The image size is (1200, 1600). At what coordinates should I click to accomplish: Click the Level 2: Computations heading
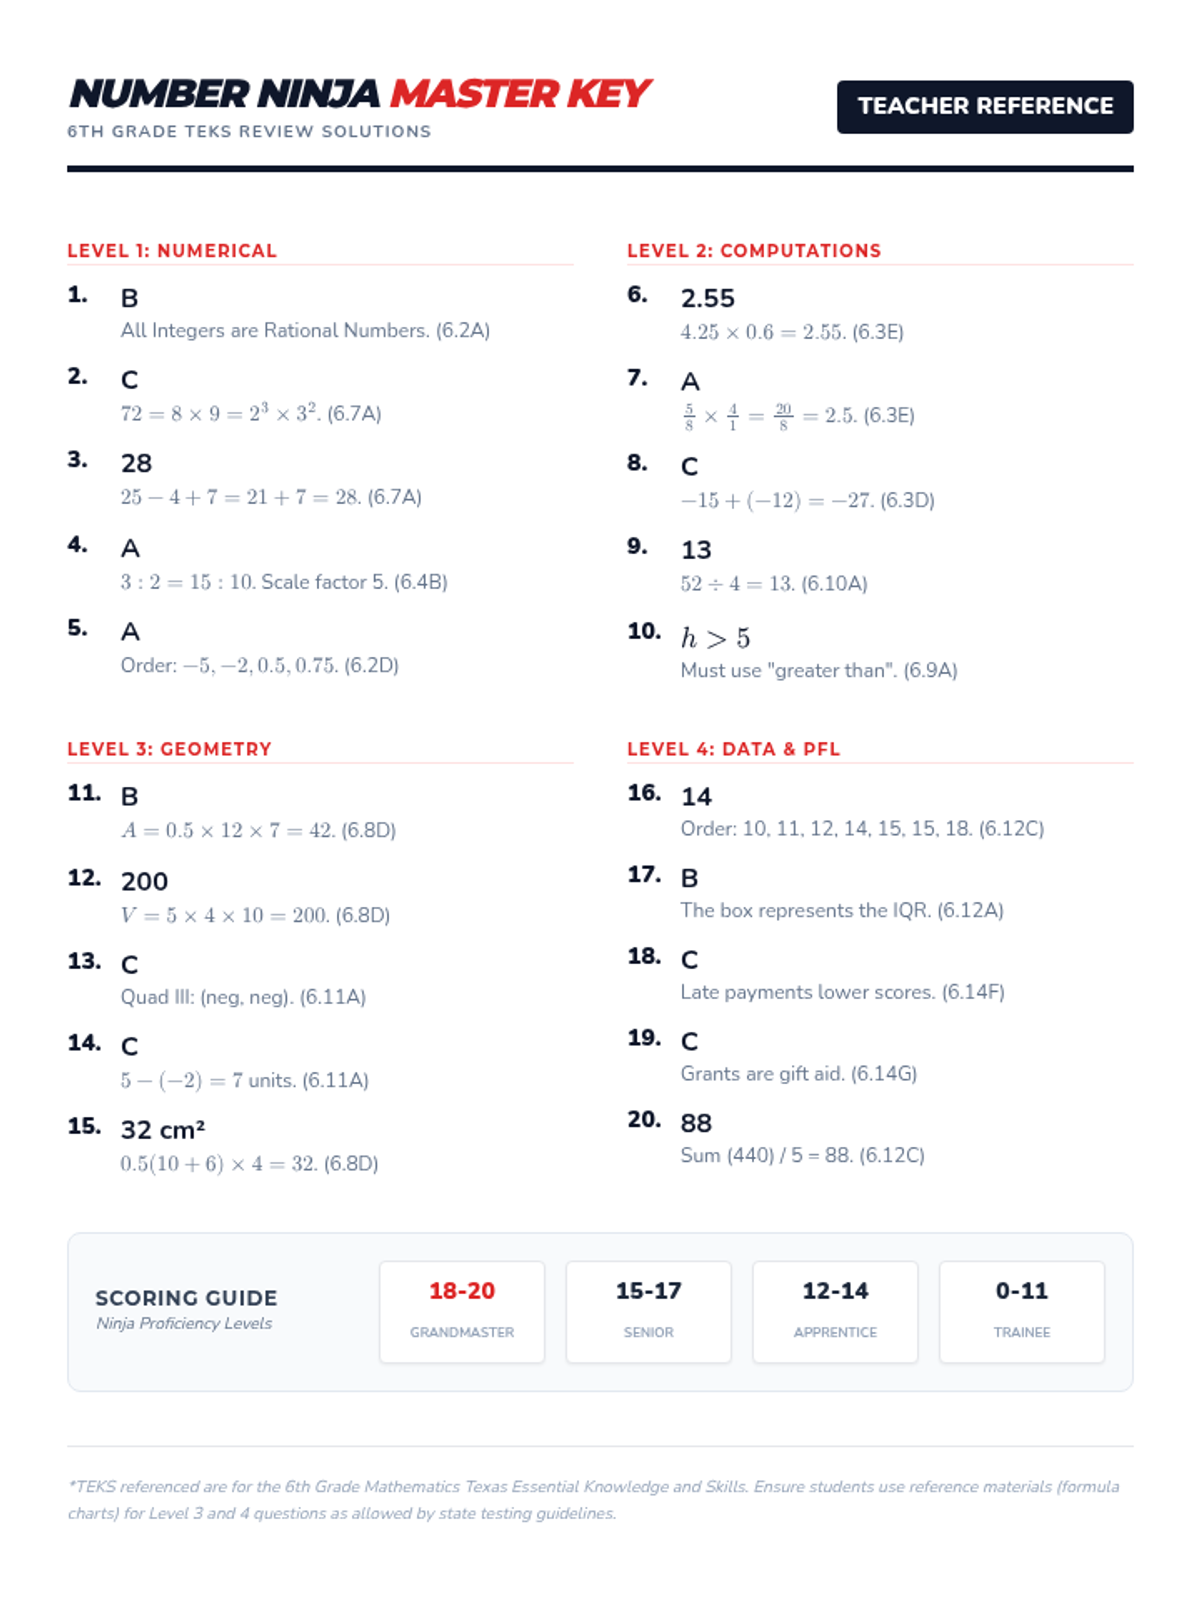pos(754,250)
